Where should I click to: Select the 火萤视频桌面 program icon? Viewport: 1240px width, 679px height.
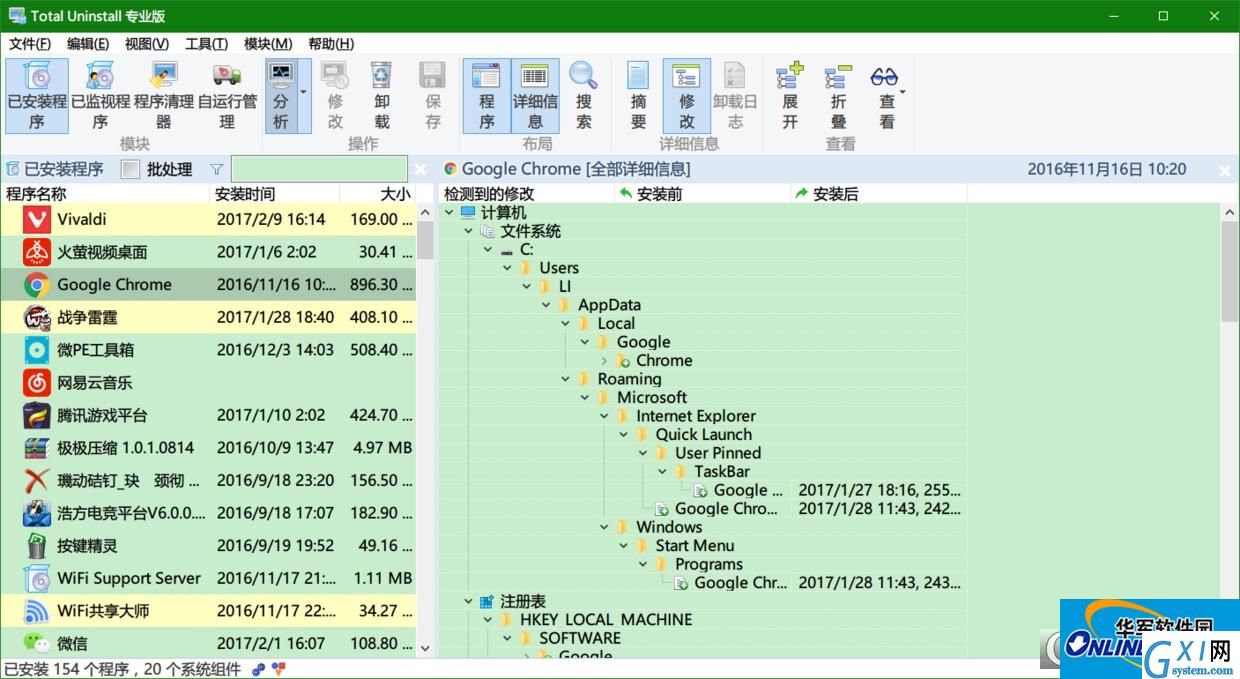(x=37, y=252)
